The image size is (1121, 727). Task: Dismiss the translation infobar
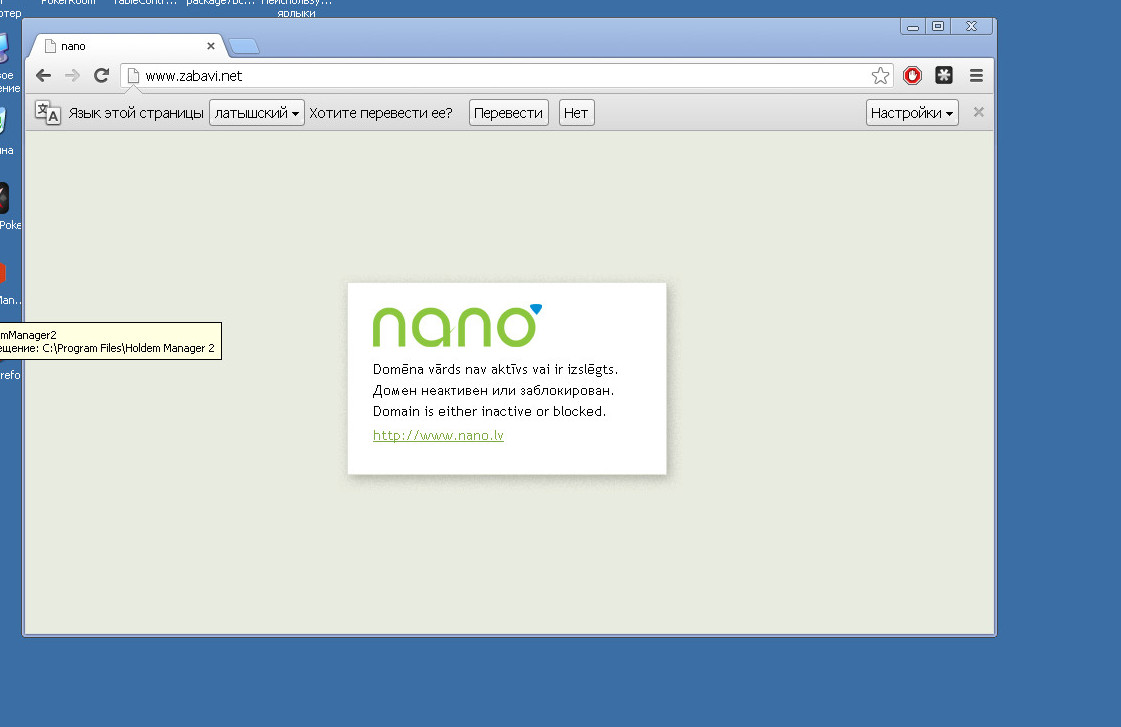979,112
